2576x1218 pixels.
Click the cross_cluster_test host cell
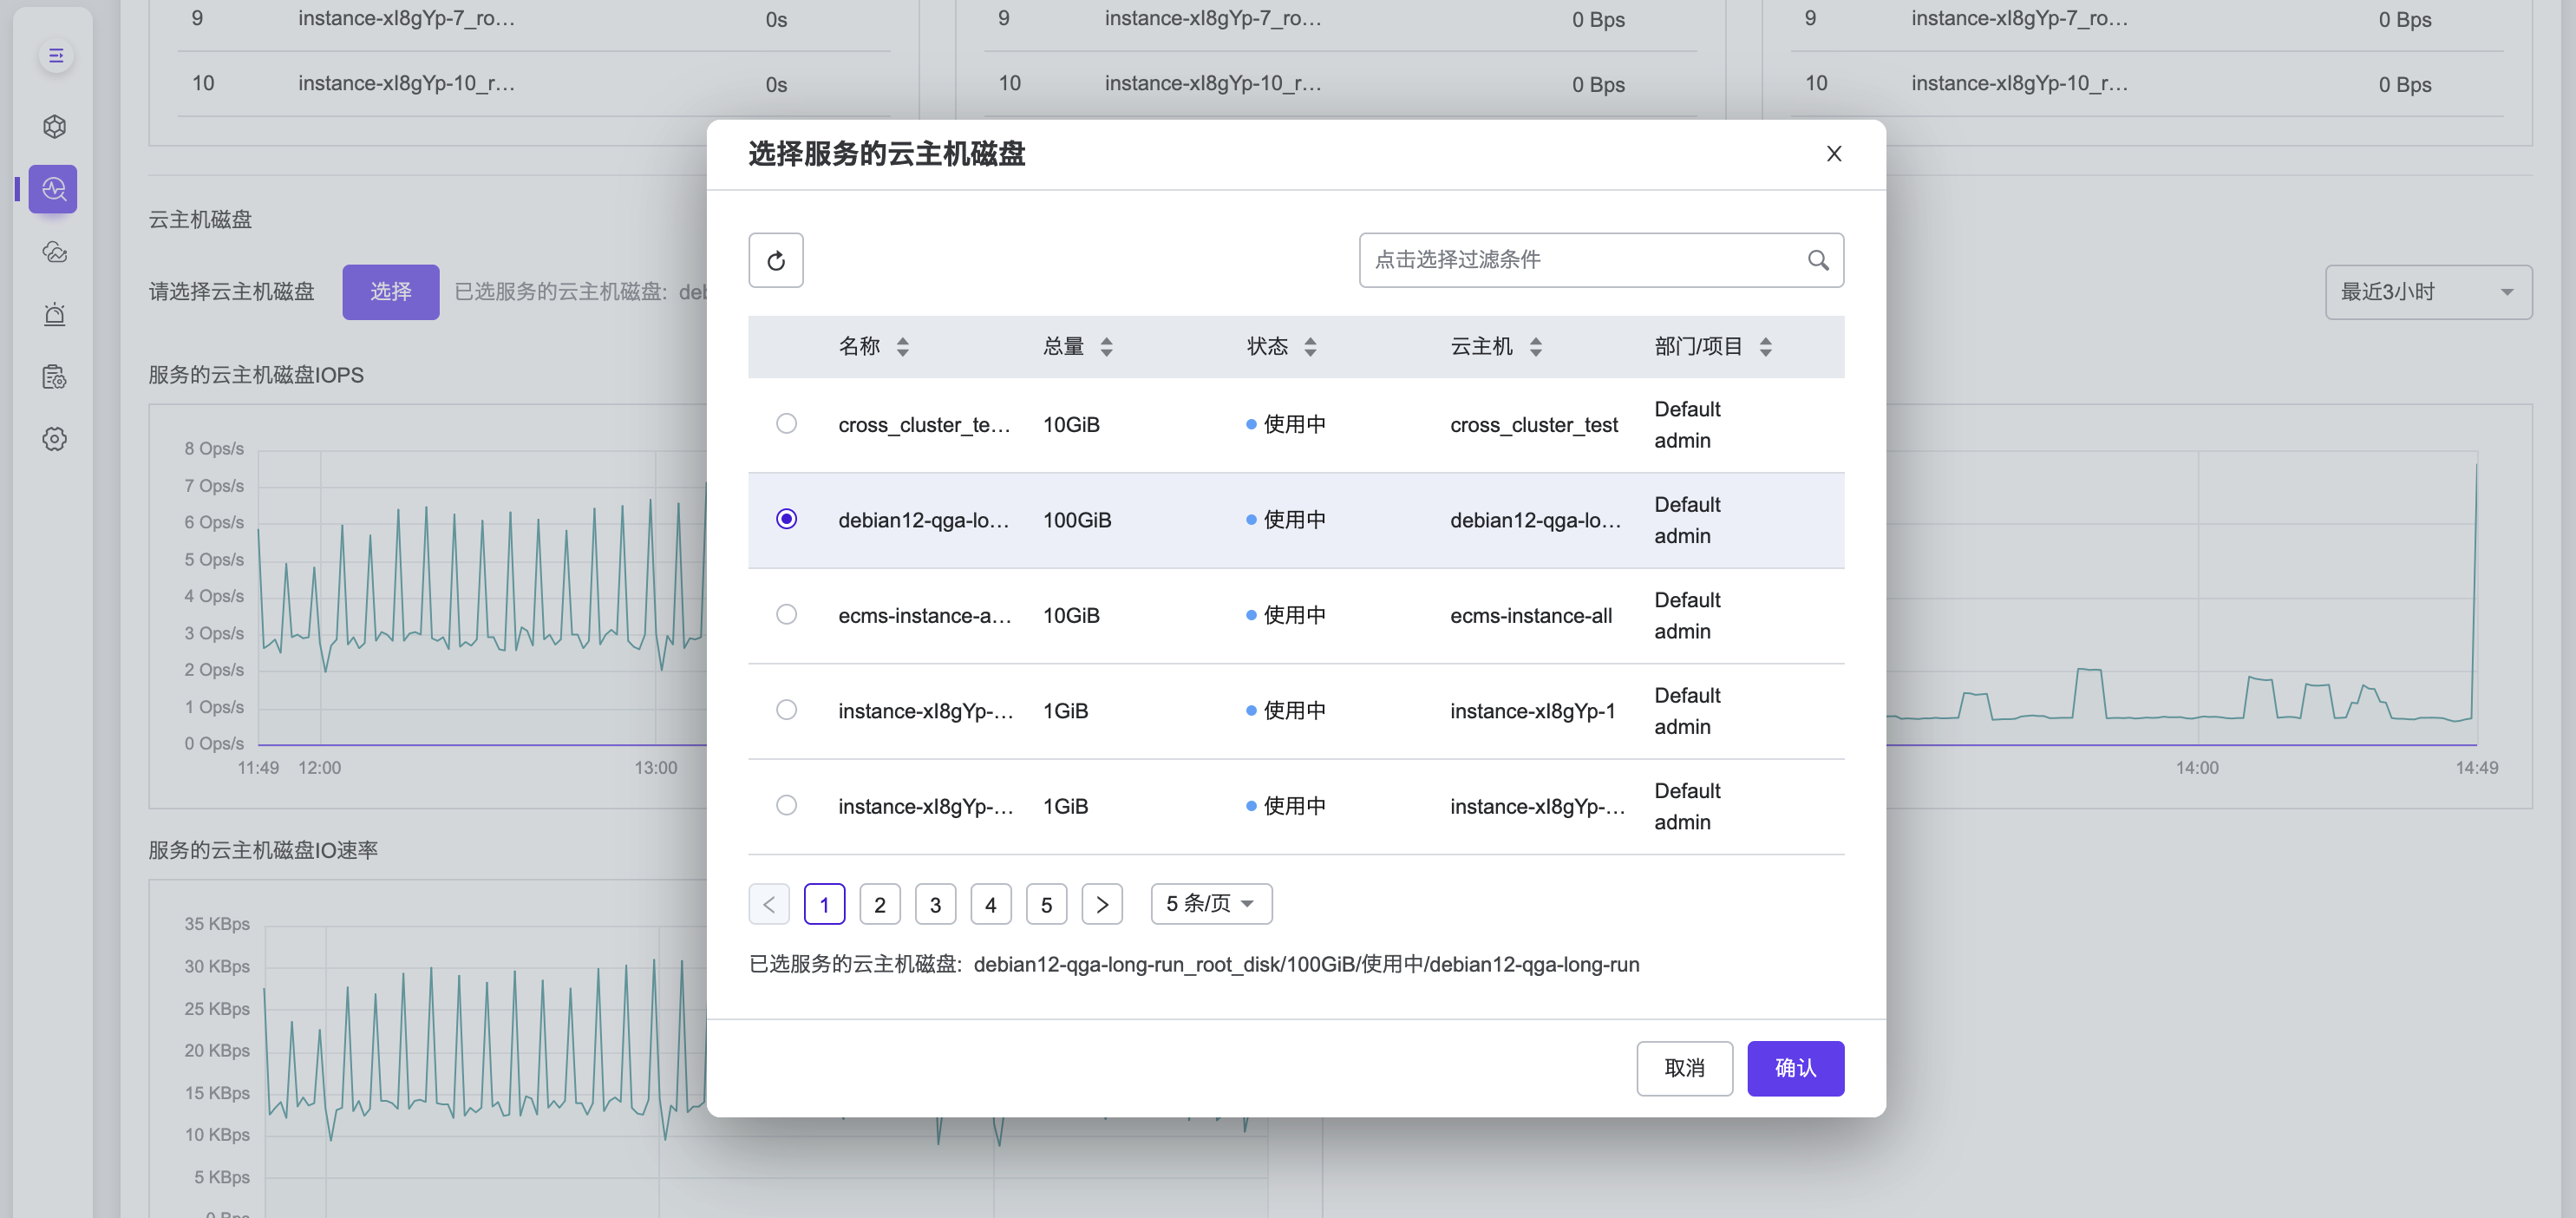(x=1534, y=425)
